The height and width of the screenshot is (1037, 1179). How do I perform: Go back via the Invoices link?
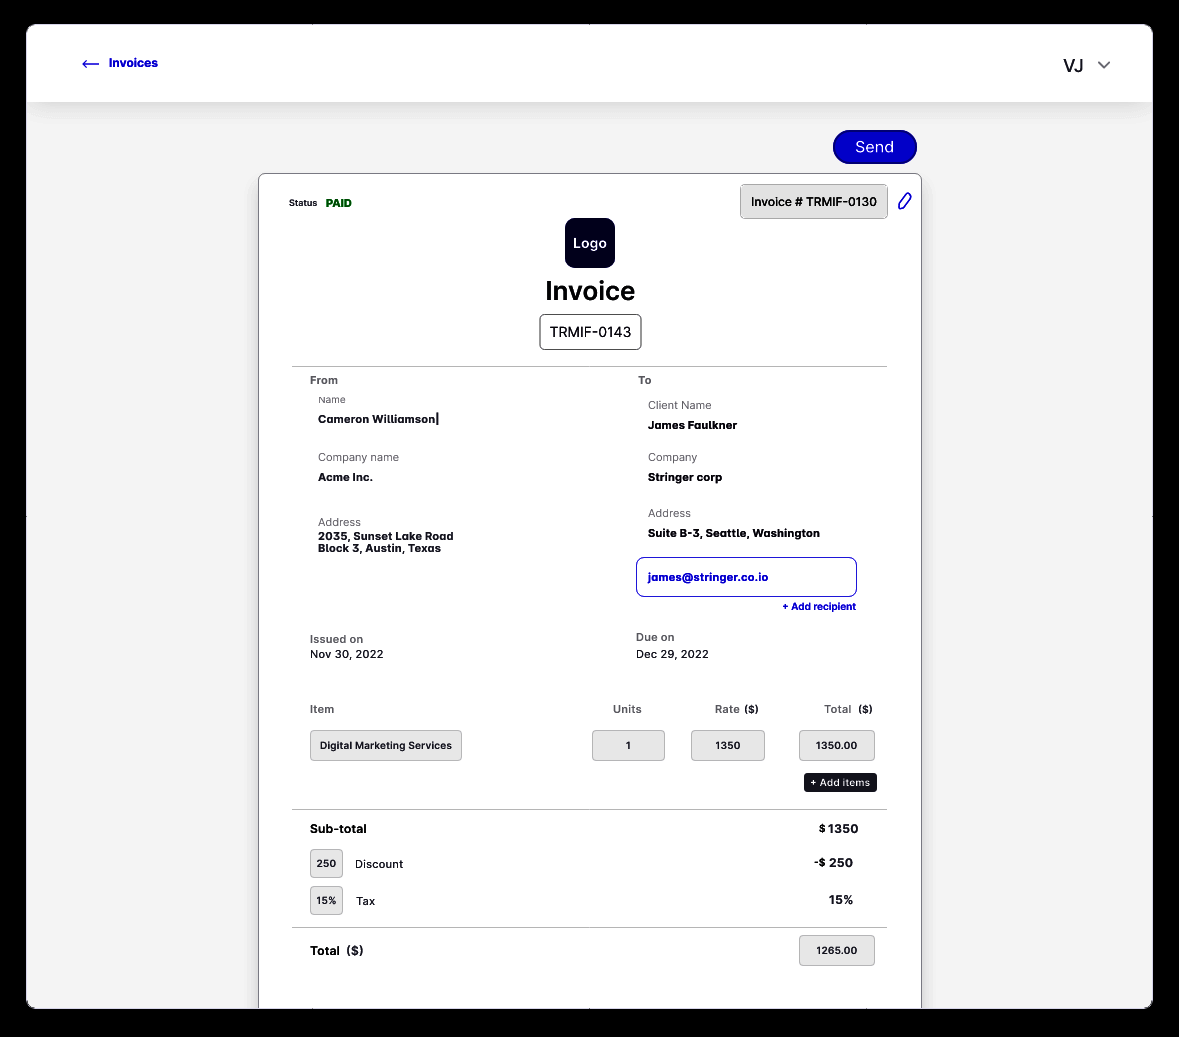133,63
